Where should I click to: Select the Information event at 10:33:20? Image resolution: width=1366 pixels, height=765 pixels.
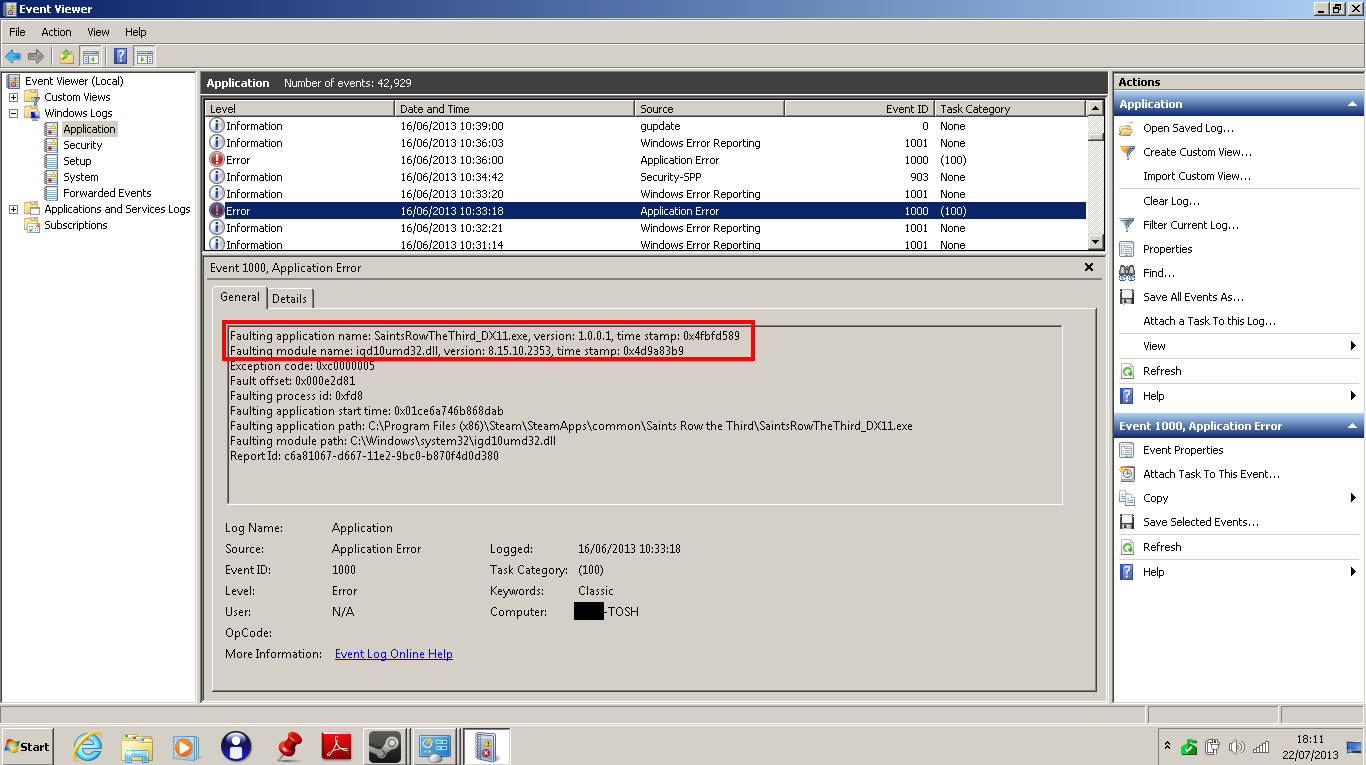pos(646,194)
